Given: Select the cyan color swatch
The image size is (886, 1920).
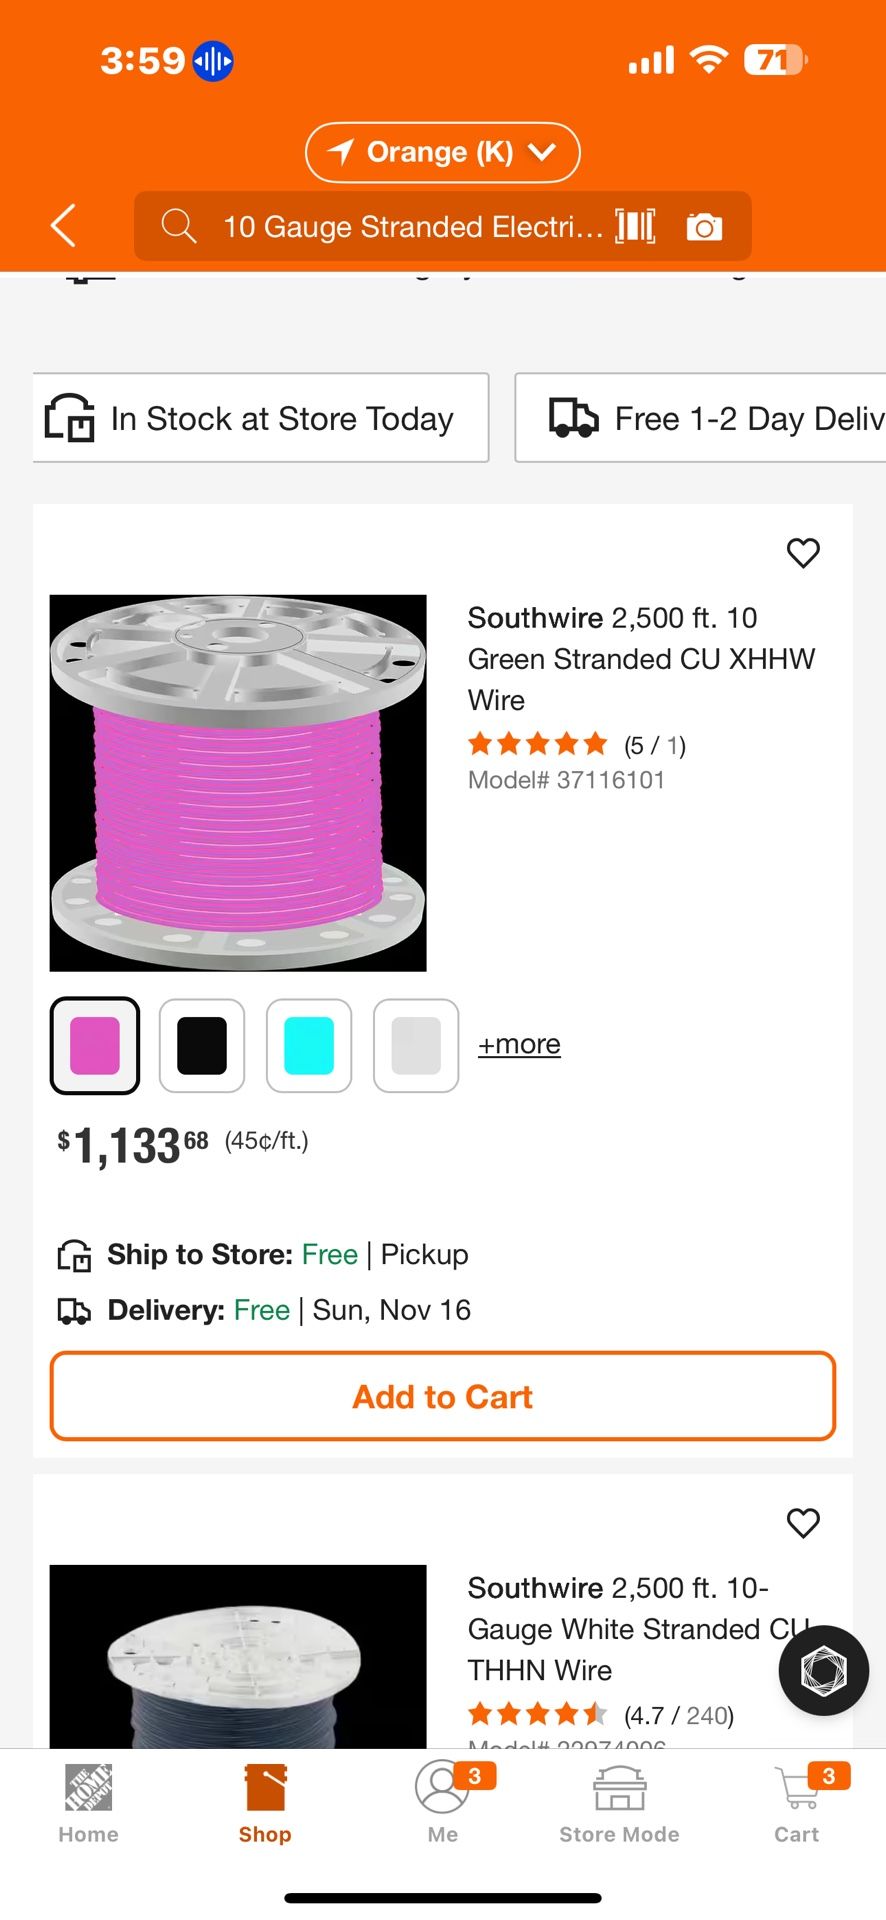Looking at the screenshot, I should (309, 1045).
